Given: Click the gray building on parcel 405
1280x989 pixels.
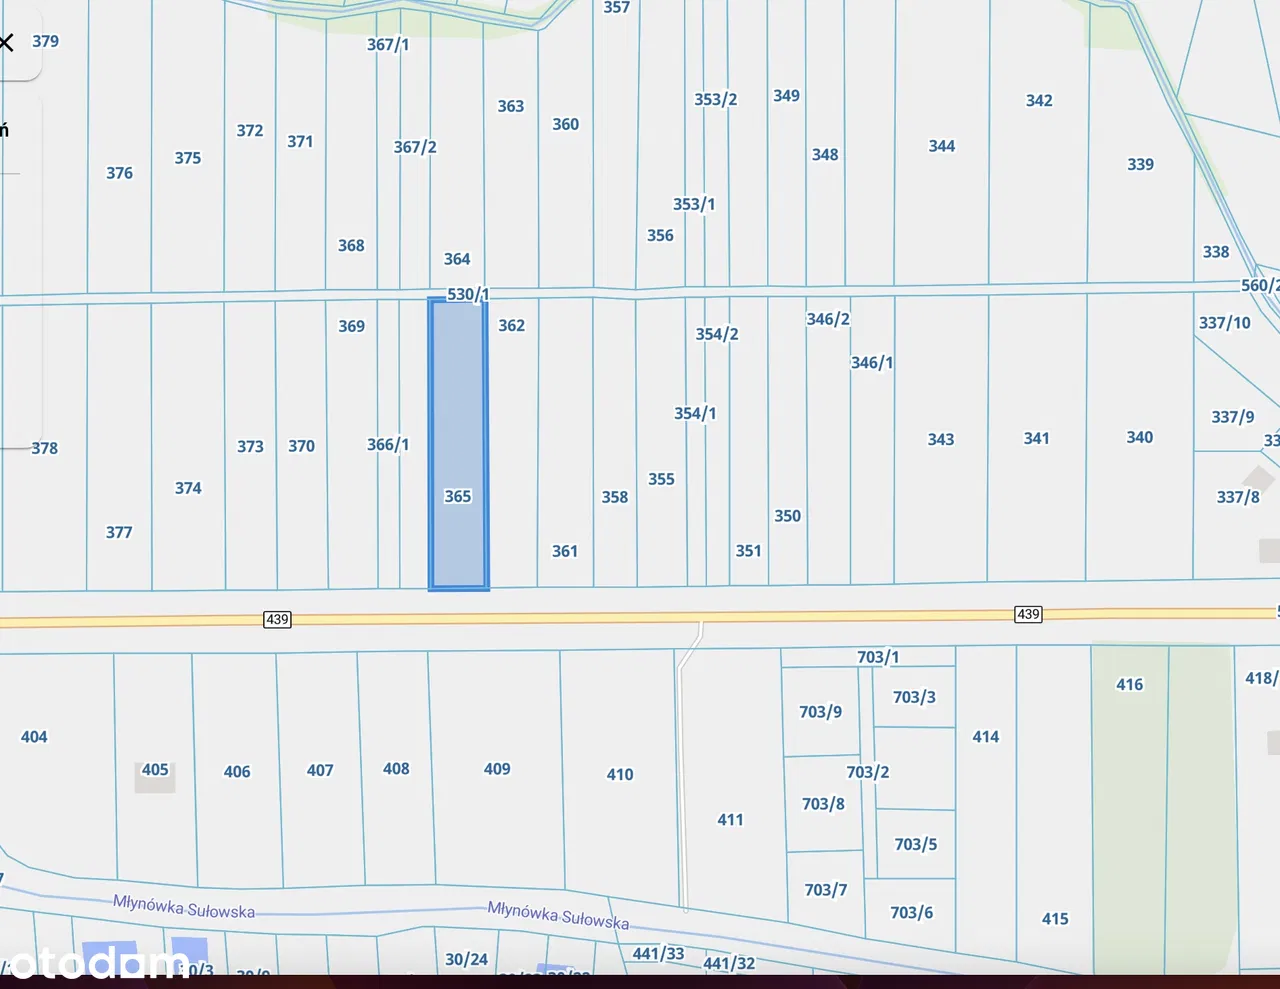Looking at the screenshot, I should coord(155,775).
